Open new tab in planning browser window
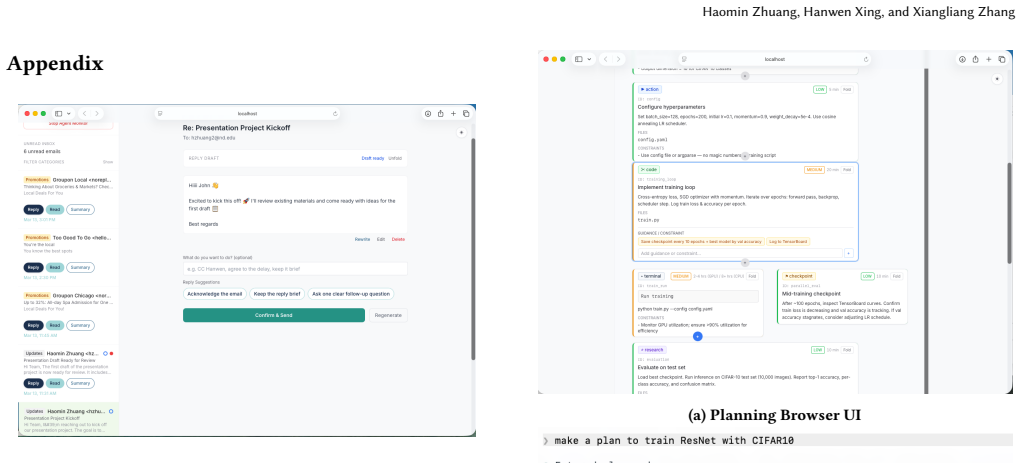The height and width of the screenshot is (463, 1022). click(988, 59)
